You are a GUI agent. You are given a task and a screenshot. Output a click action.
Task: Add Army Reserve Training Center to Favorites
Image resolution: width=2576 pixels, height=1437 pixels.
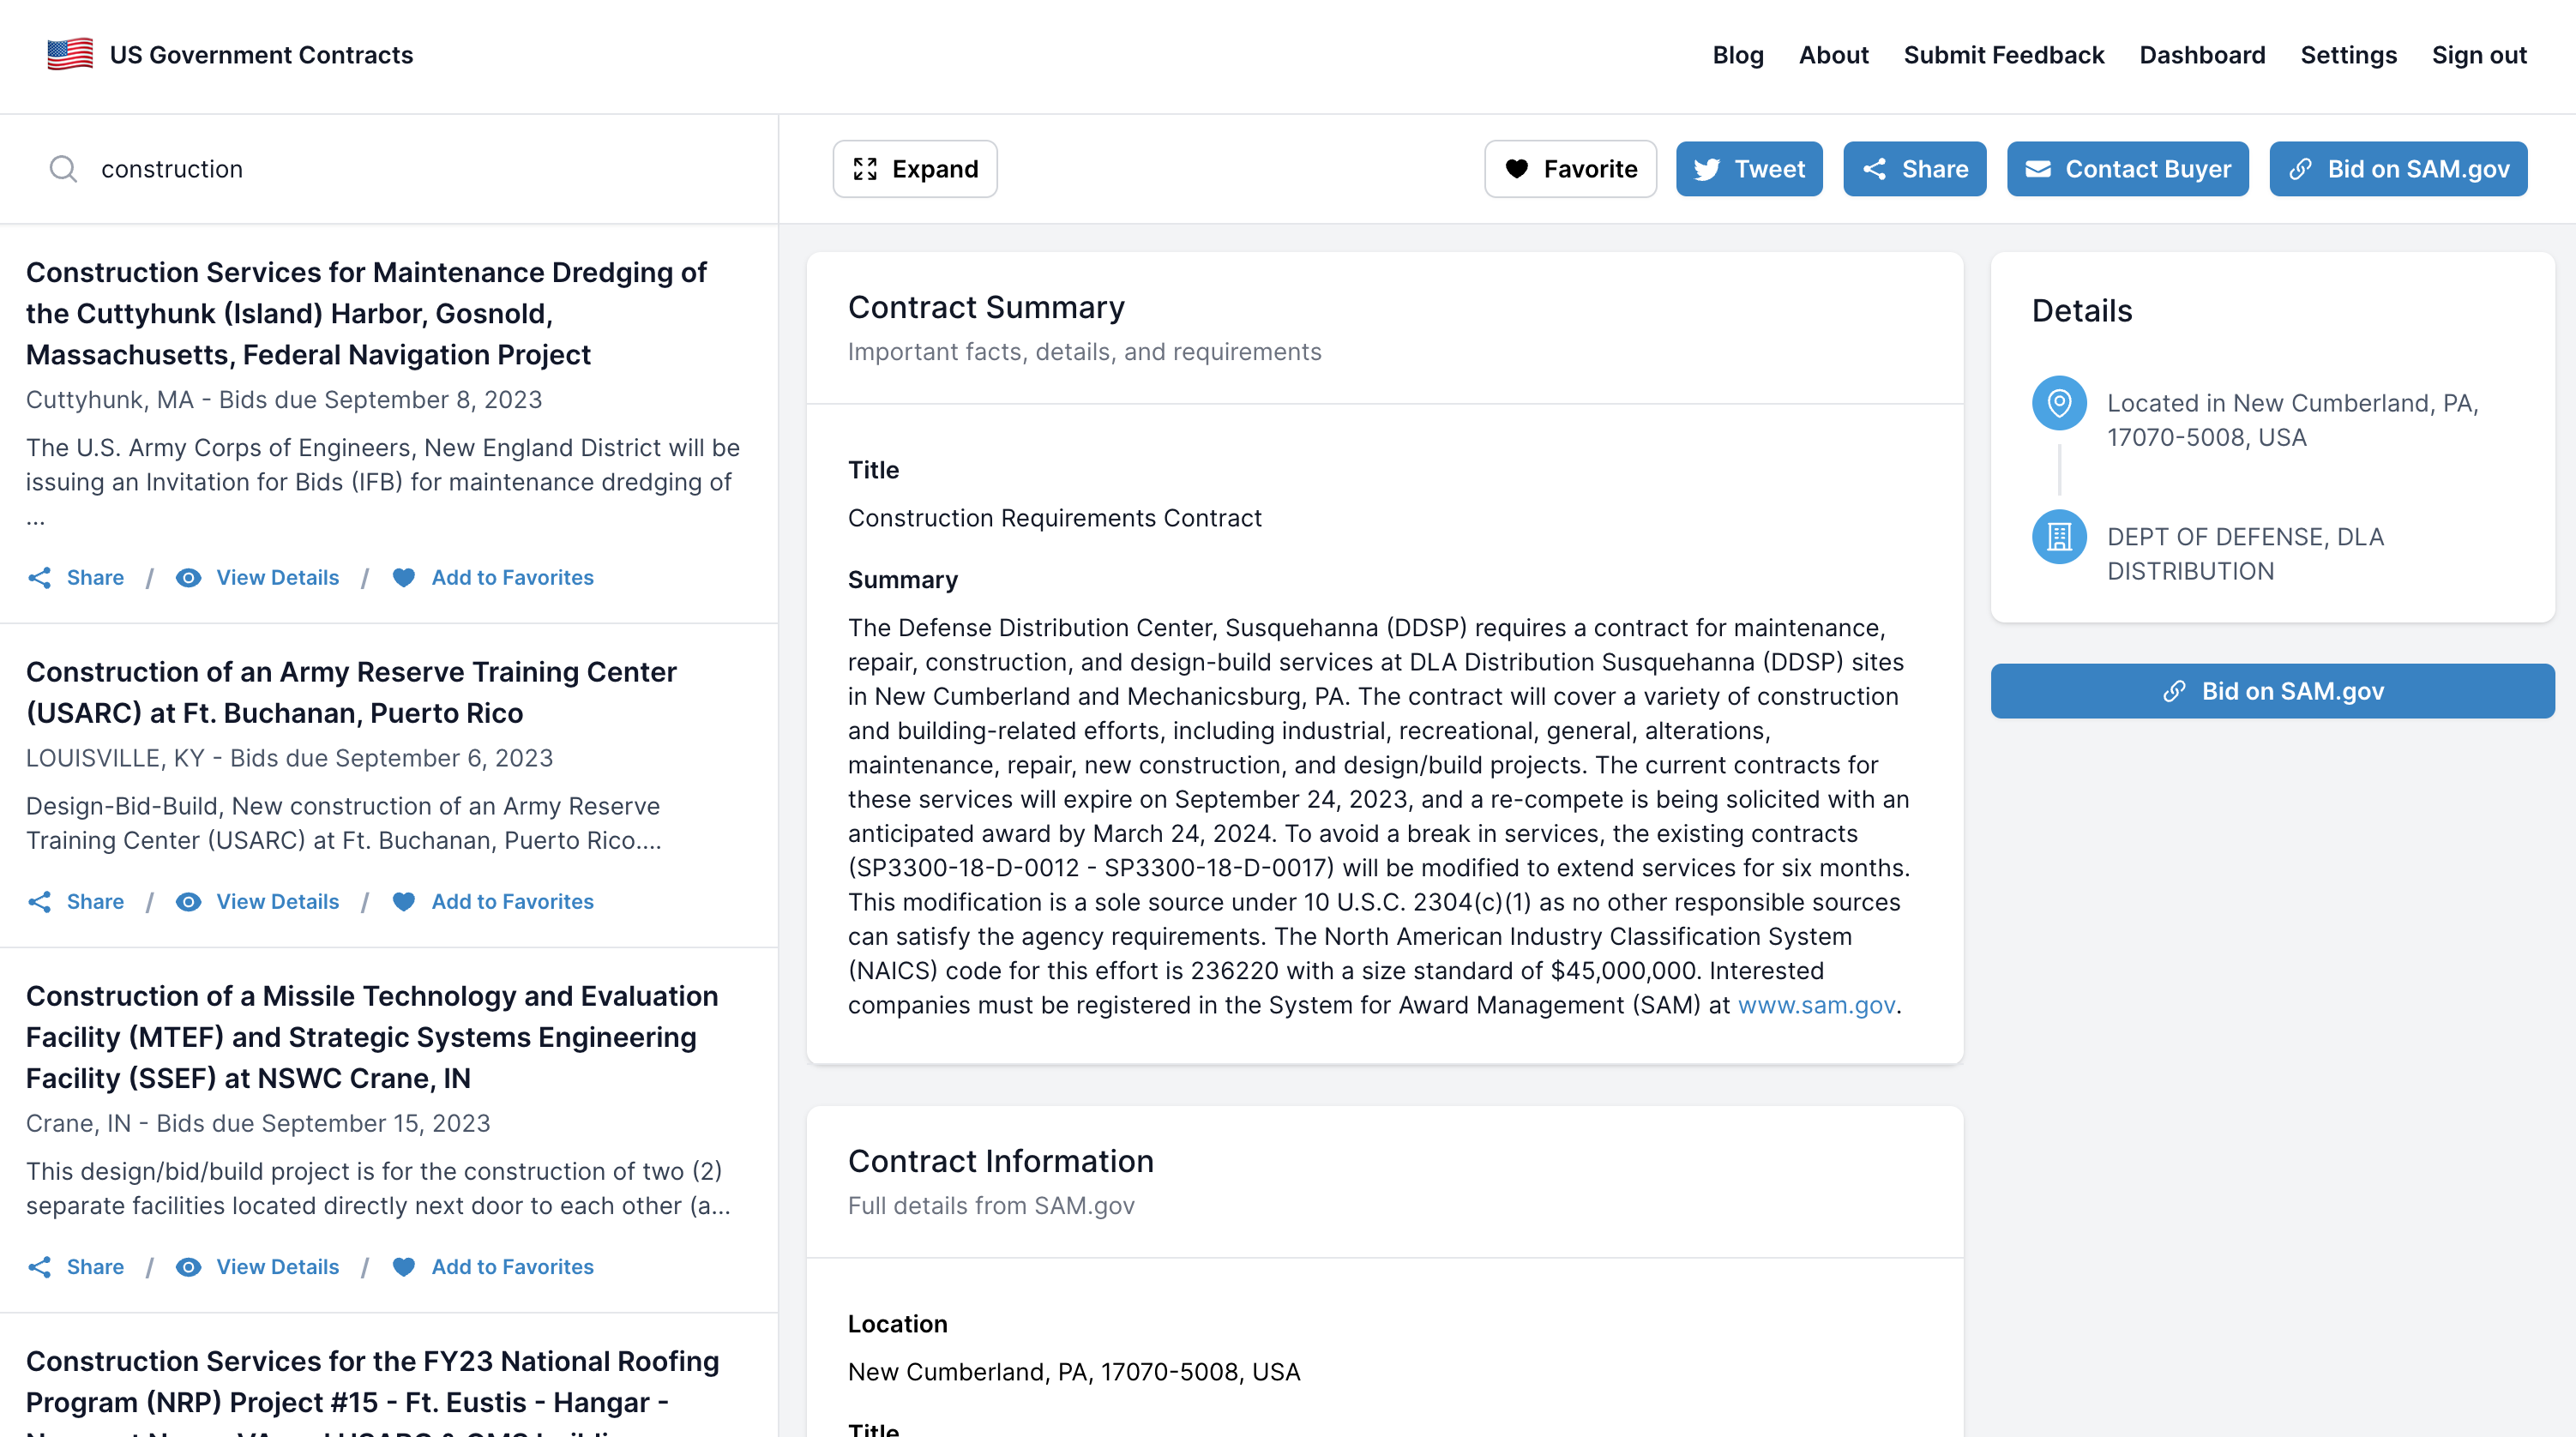(511, 901)
